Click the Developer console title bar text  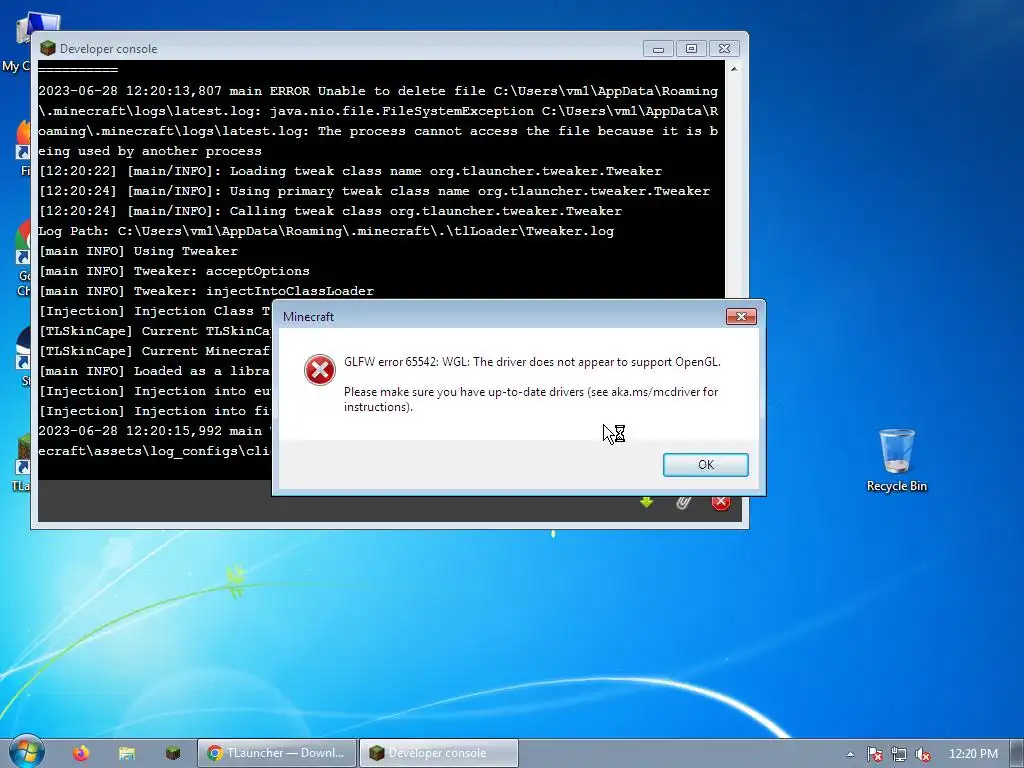(x=108, y=49)
